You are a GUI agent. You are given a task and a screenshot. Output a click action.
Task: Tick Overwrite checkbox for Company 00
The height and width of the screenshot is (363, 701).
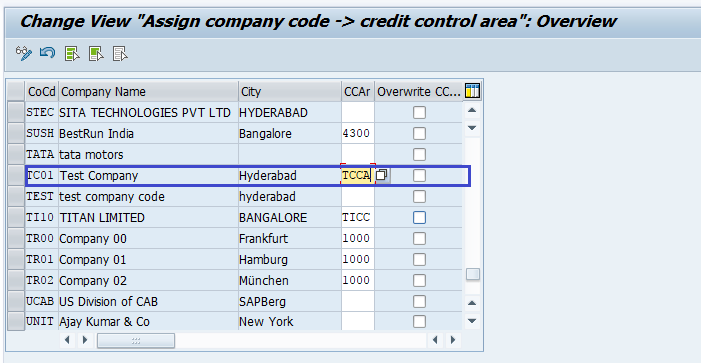pos(419,239)
